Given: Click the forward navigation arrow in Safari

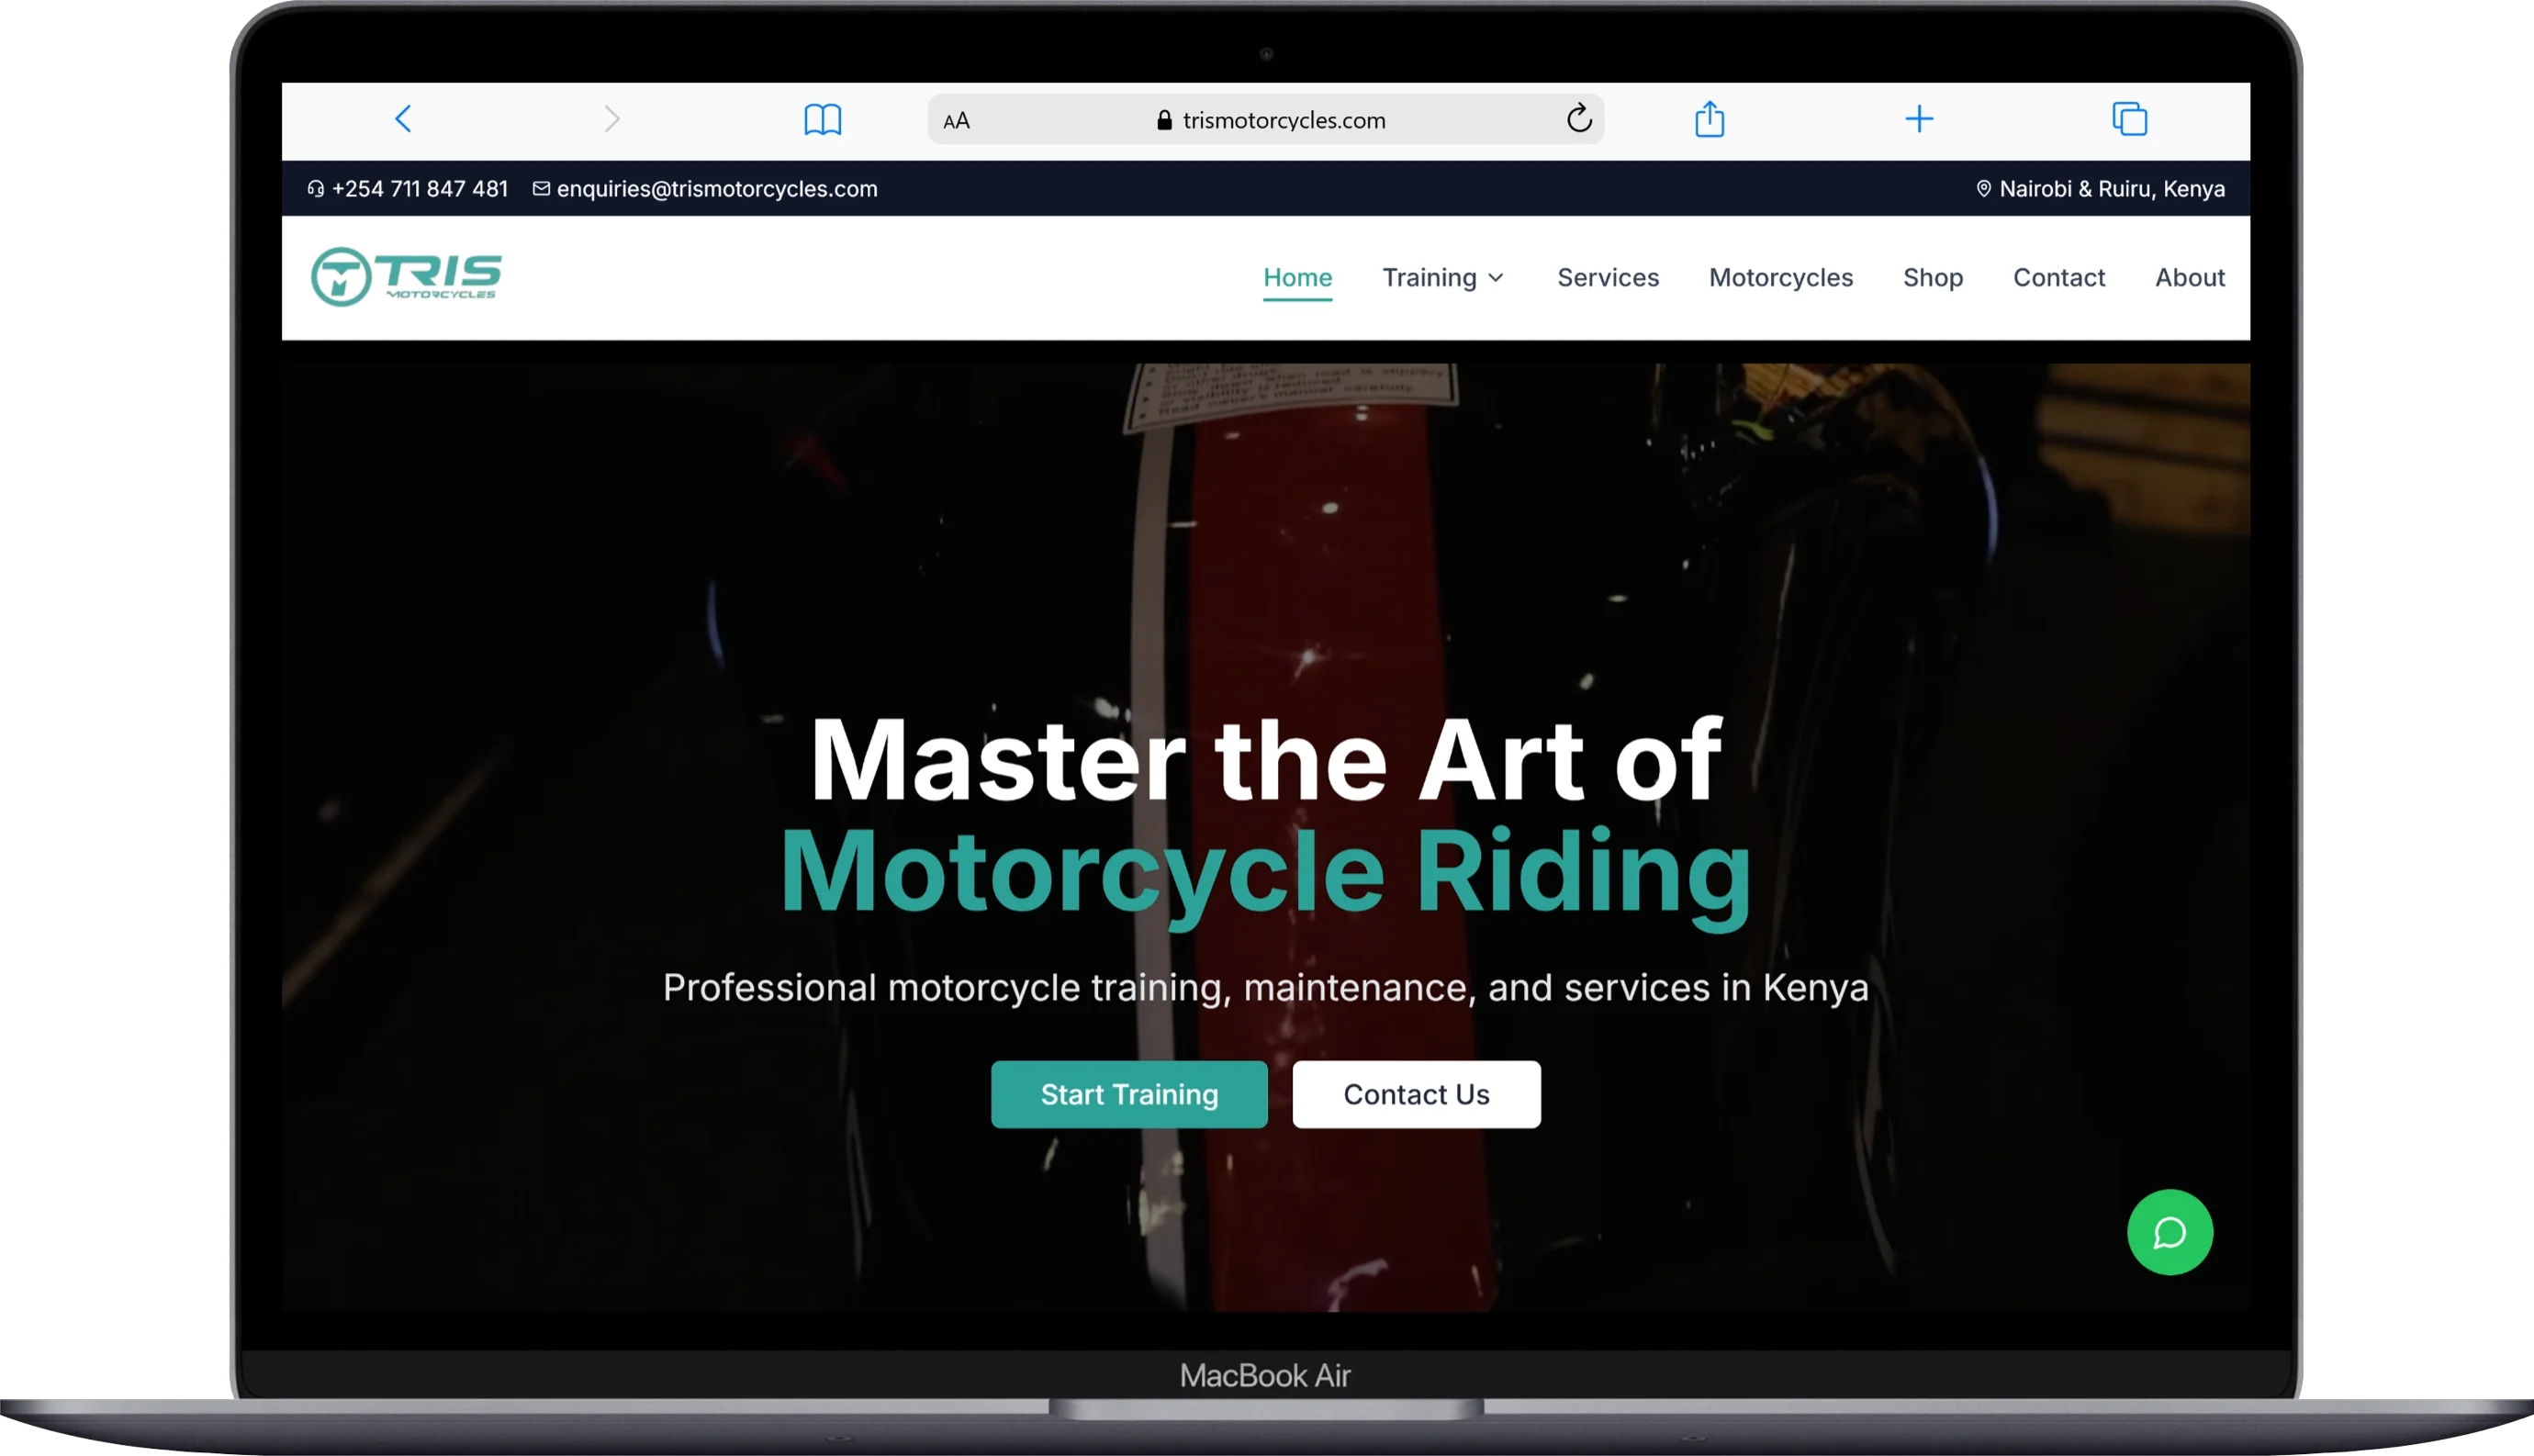Looking at the screenshot, I should (613, 118).
